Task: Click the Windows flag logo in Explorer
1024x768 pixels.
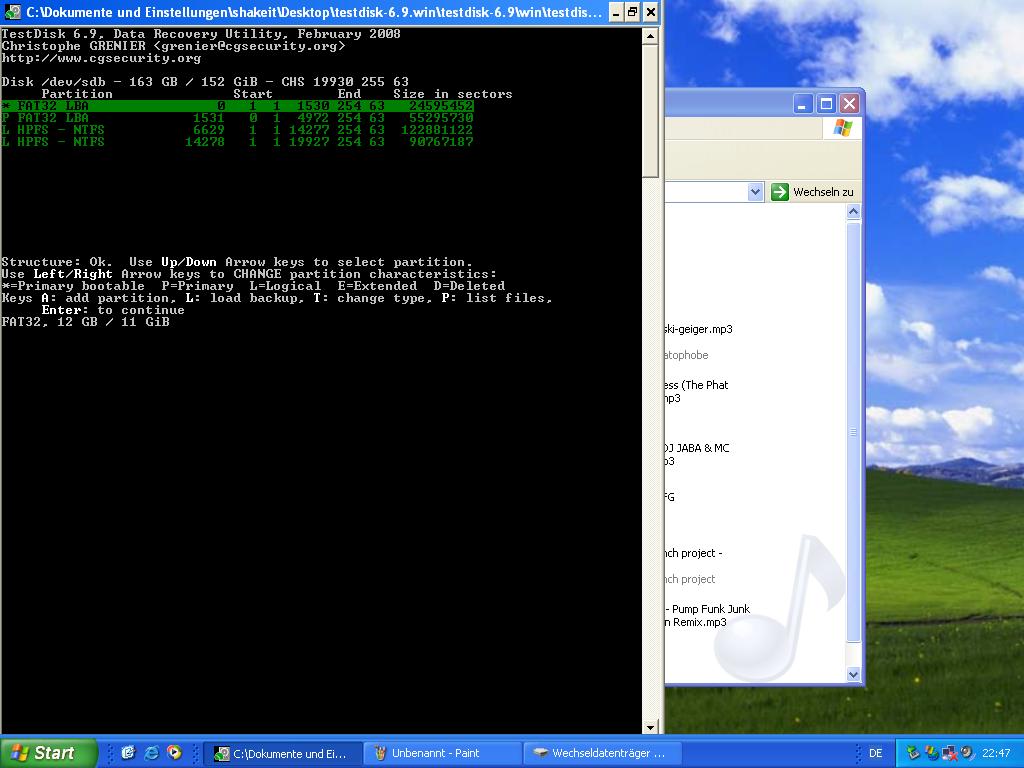Action: coord(842,127)
